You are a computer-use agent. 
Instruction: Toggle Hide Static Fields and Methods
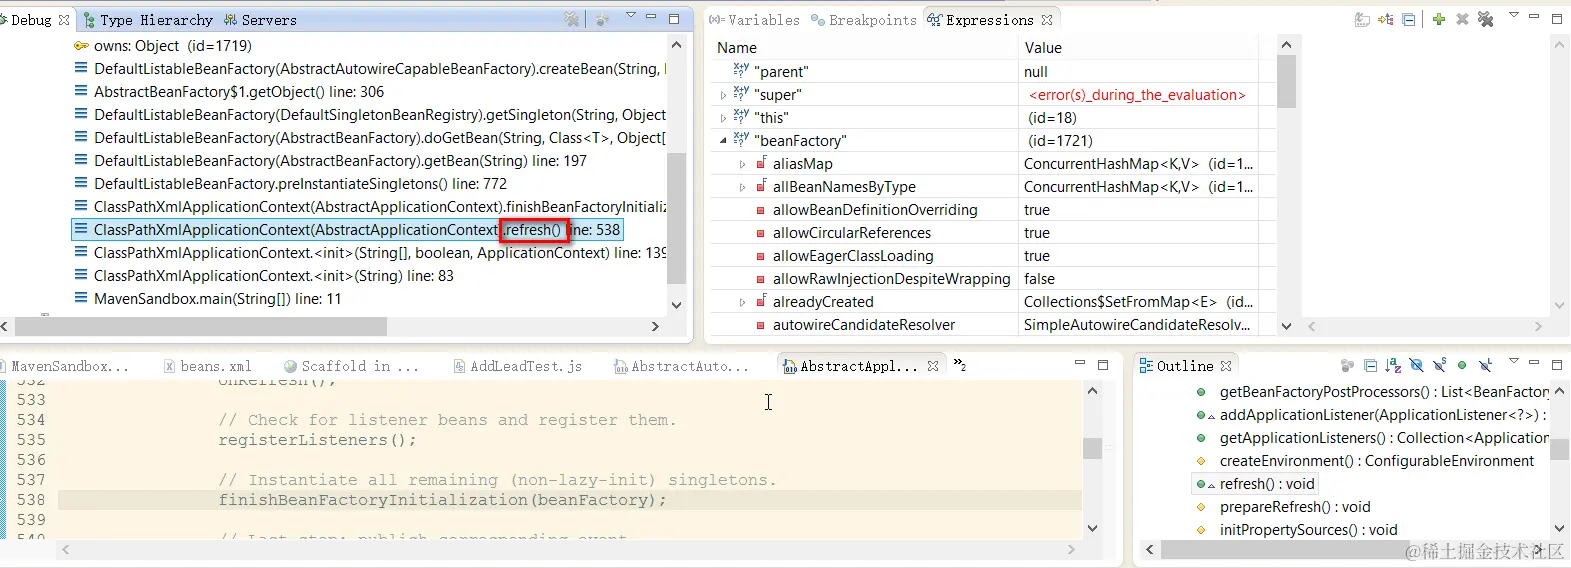pyautogui.click(x=1439, y=366)
